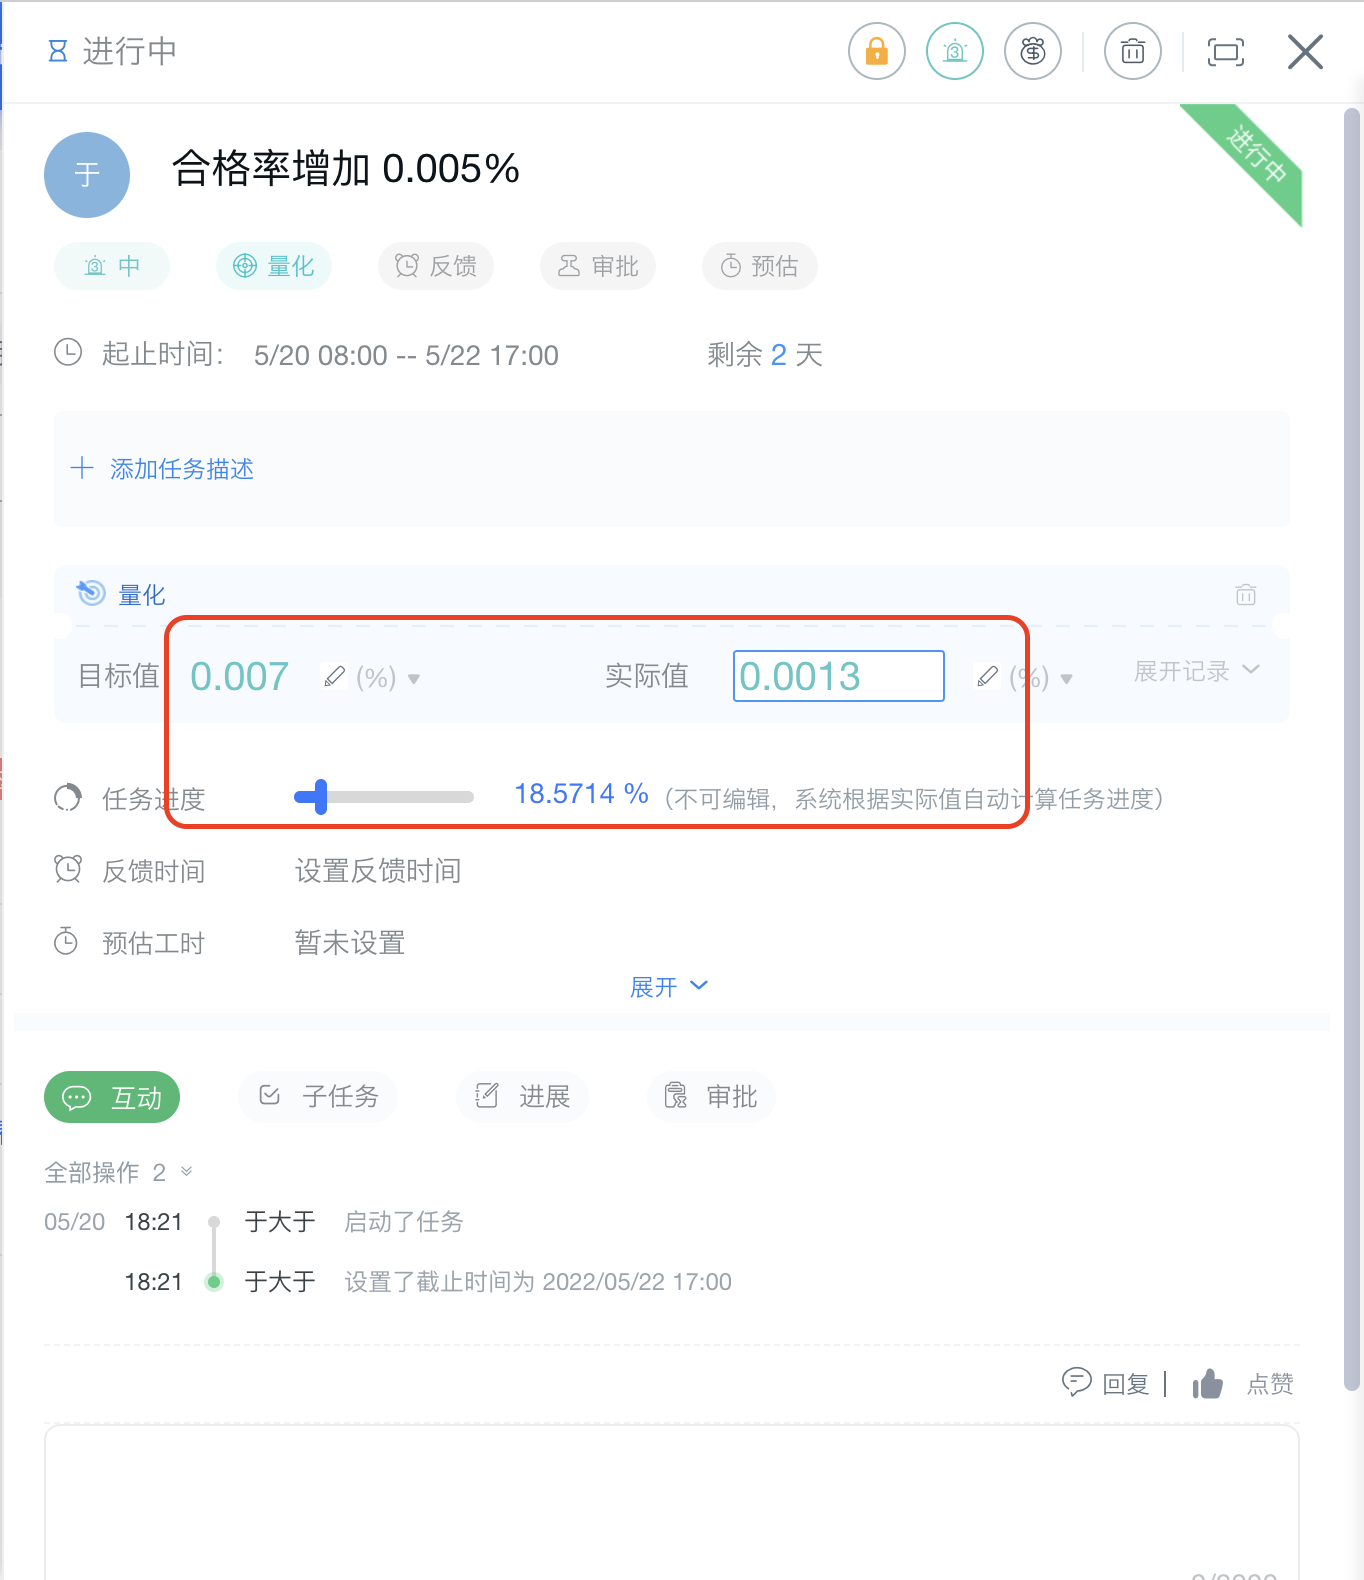
Task: Click the orange lock icon
Action: point(877,51)
